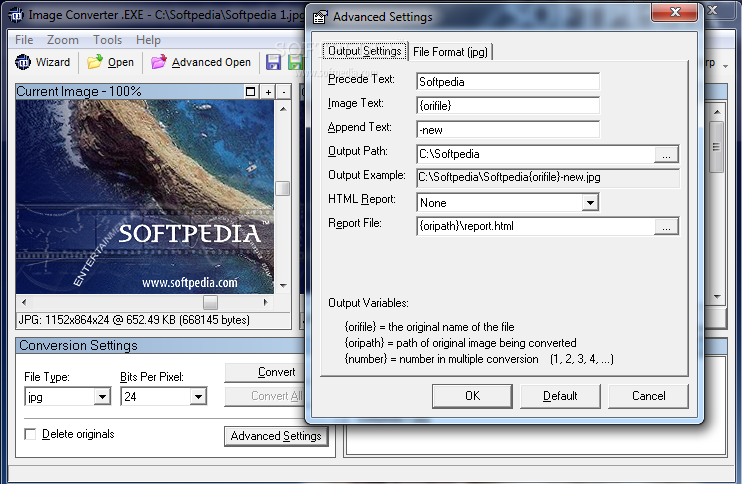Click image scroll left arrow
The height and width of the screenshot is (484, 742).
24,302
